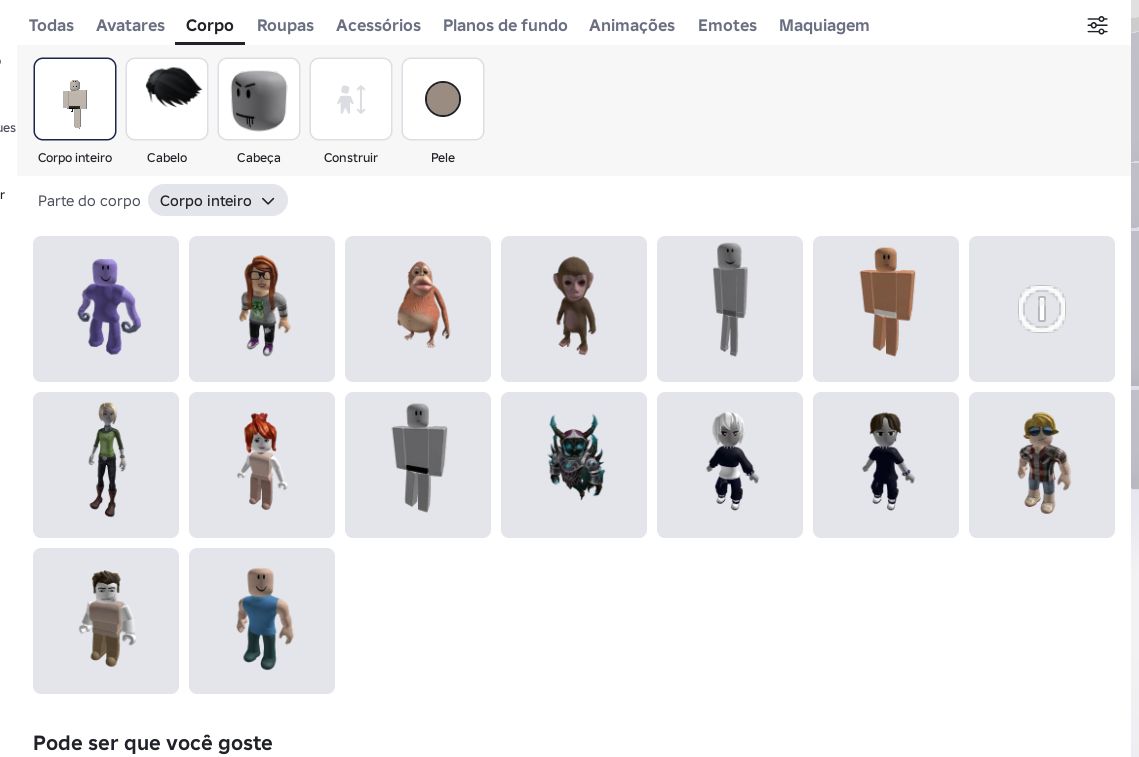This screenshot has width=1139, height=757.
Task: Choose the orange orangutan body thumbnail
Action: (418, 309)
